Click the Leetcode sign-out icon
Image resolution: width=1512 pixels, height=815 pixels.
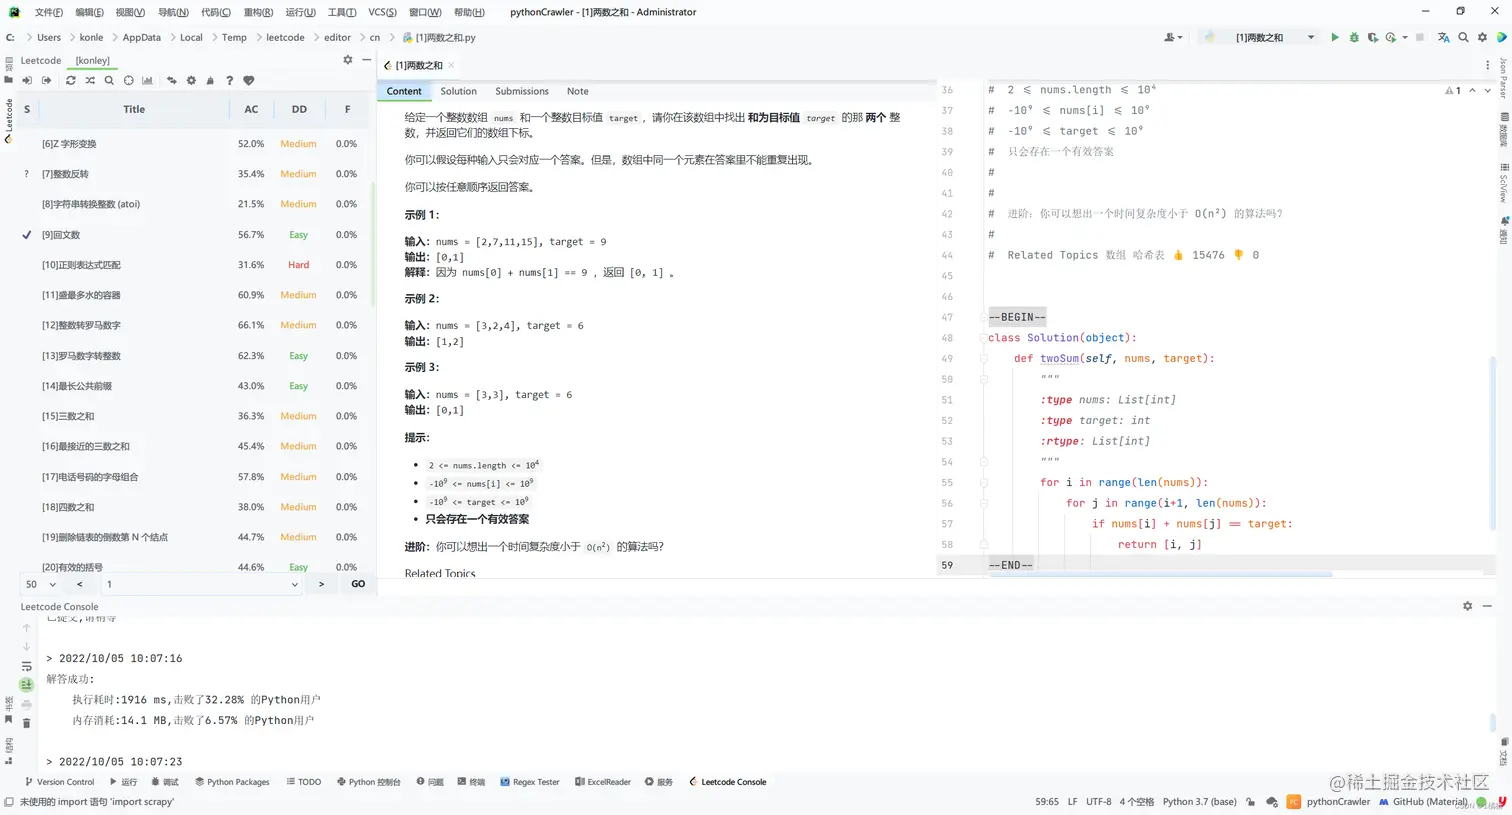coord(46,80)
